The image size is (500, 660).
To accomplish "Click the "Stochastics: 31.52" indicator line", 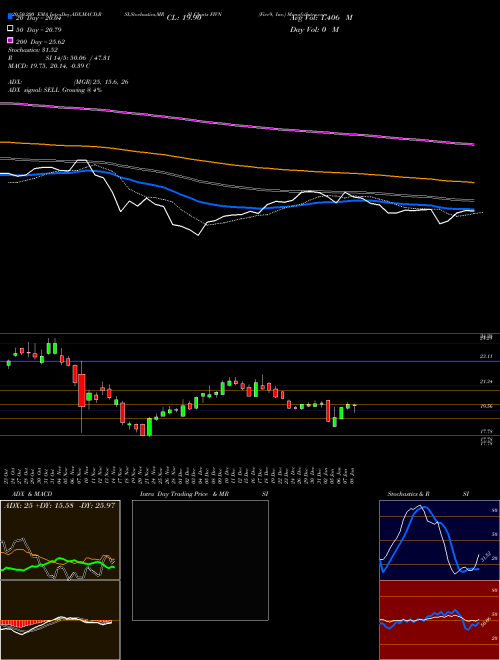I will pos(32,50).
